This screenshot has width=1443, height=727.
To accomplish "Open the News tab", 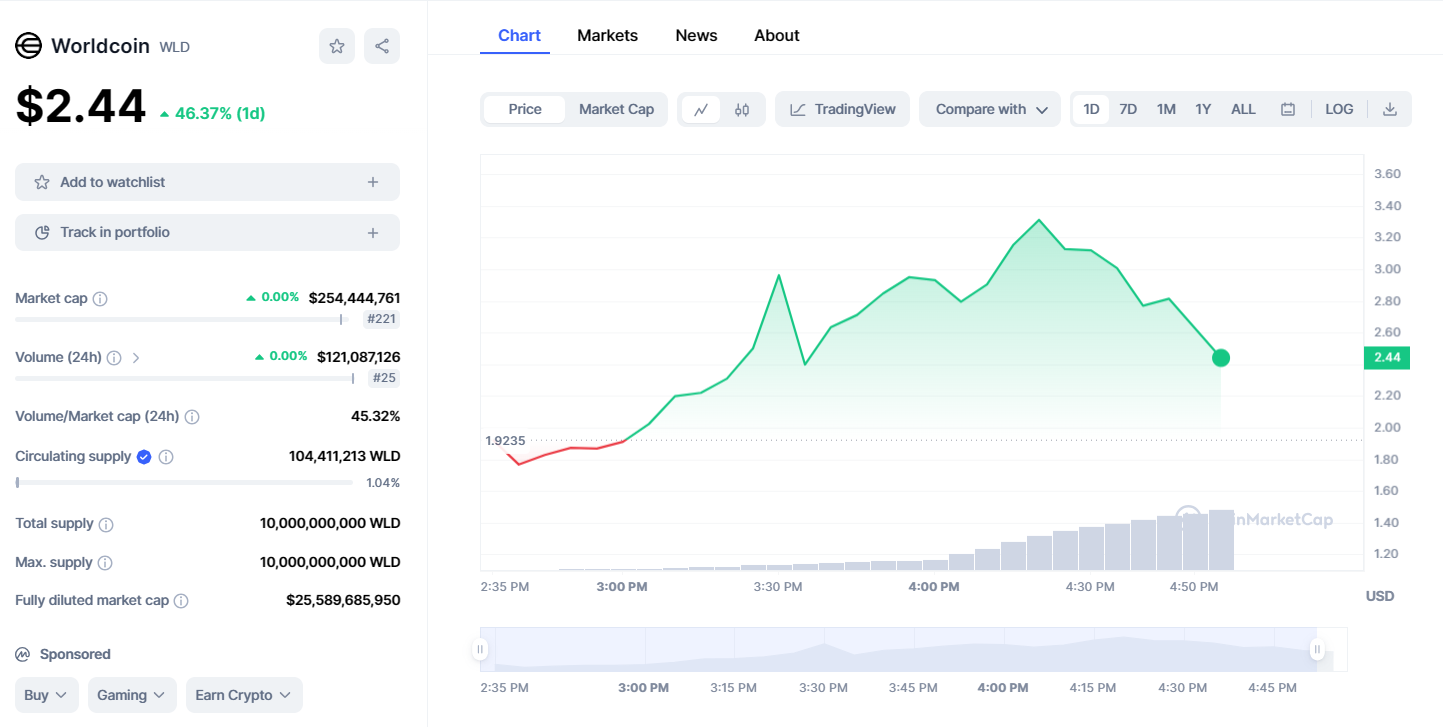I will coord(696,35).
